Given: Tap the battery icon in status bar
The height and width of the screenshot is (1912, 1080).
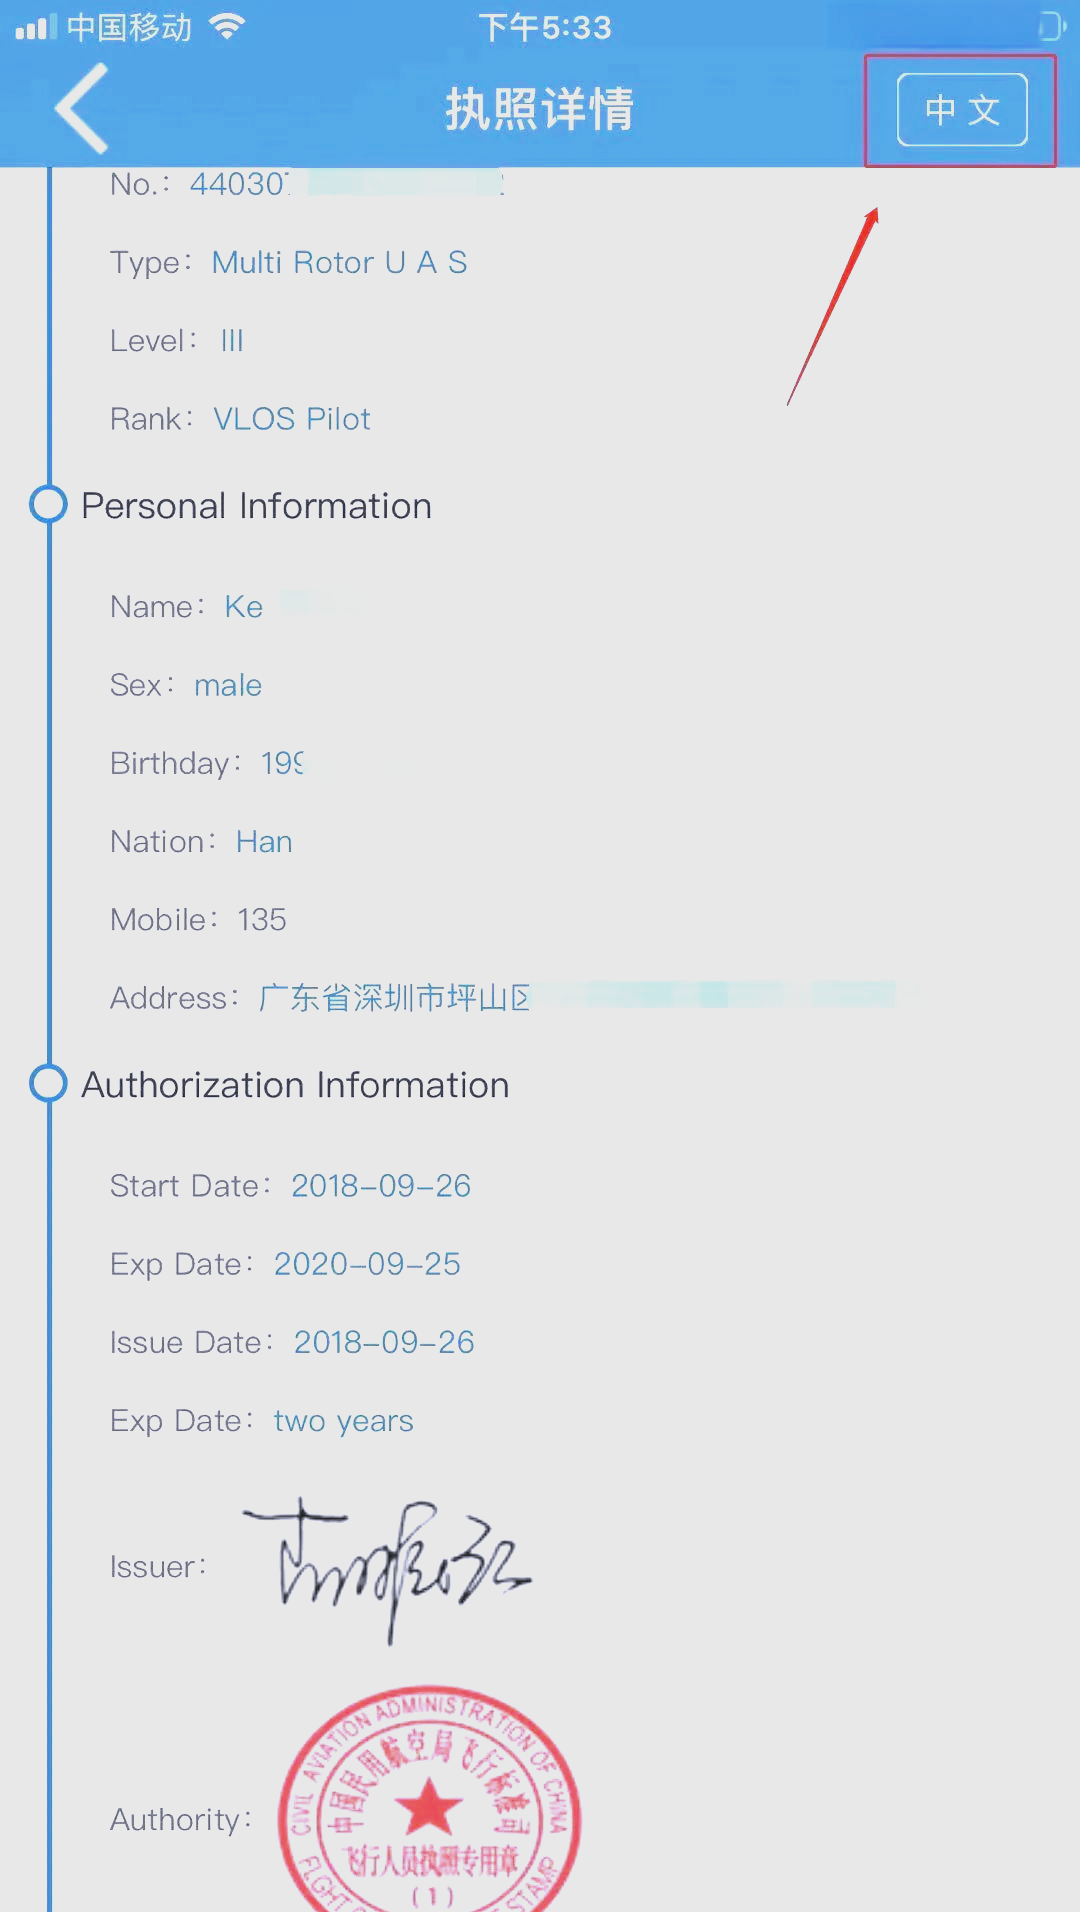Looking at the screenshot, I should 1050,26.
